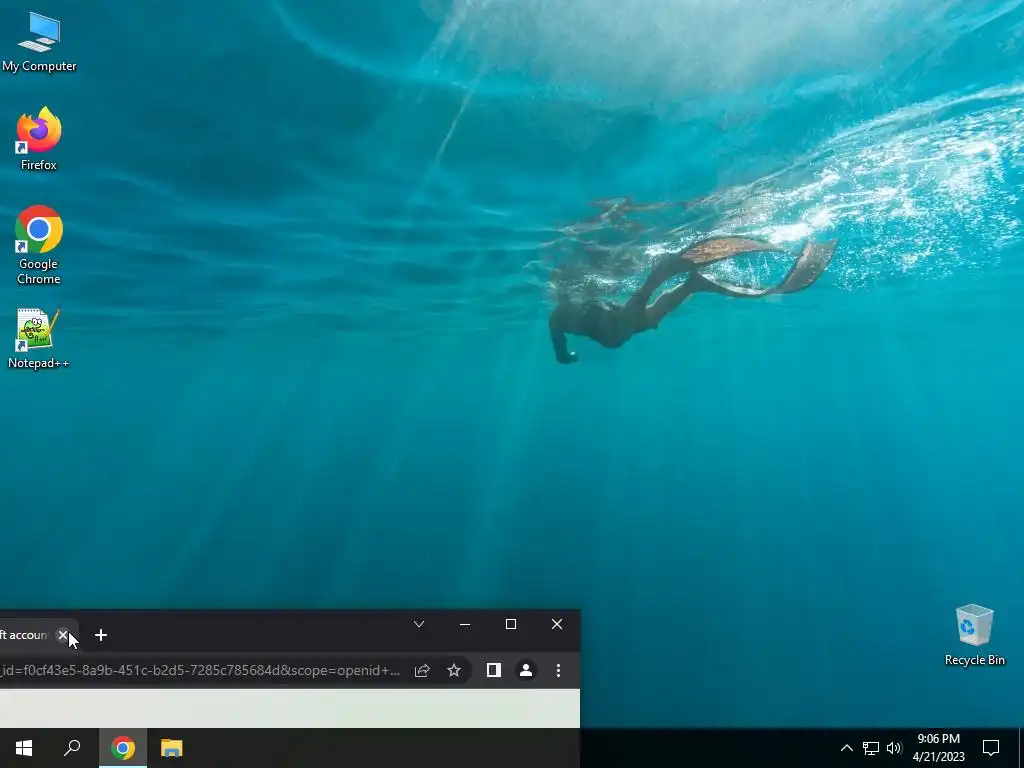Open the clock showing 9:06 PM

coord(938,748)
